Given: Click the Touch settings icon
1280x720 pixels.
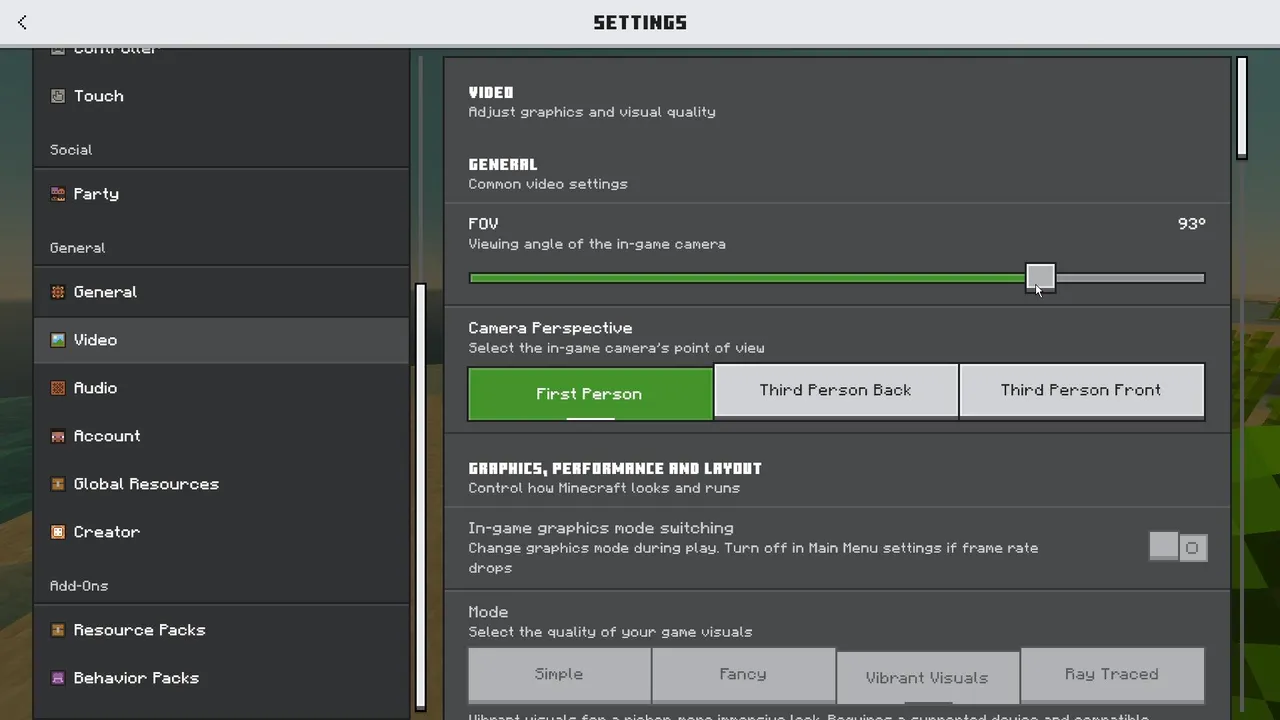Looking at the screenshot, I should tap(58, 96).
